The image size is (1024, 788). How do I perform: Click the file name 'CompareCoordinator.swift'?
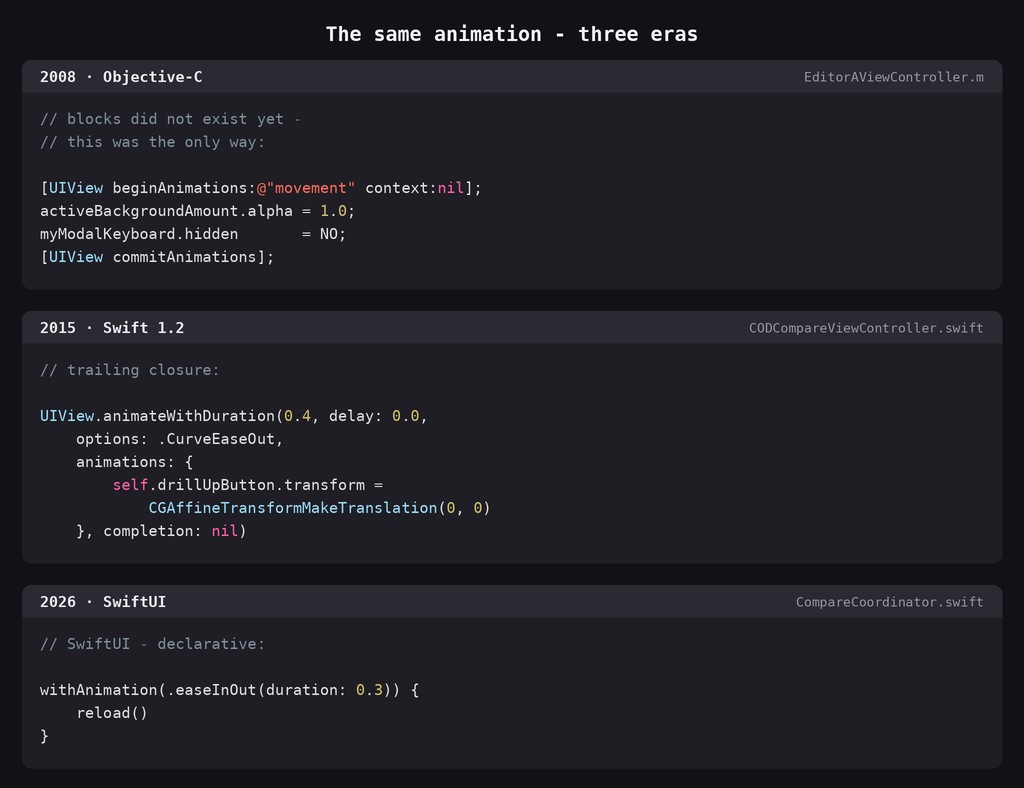(x=889, y=602)
